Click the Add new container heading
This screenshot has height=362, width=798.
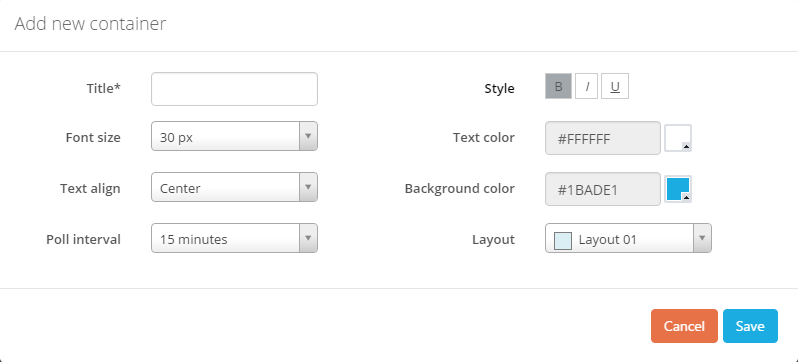click(x=90, y=24)
